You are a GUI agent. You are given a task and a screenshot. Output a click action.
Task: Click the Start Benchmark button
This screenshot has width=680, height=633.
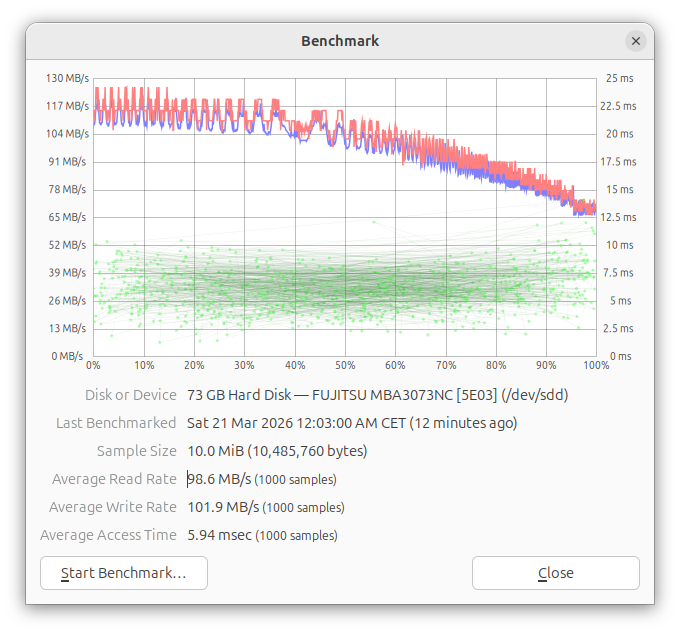point(124,573)
